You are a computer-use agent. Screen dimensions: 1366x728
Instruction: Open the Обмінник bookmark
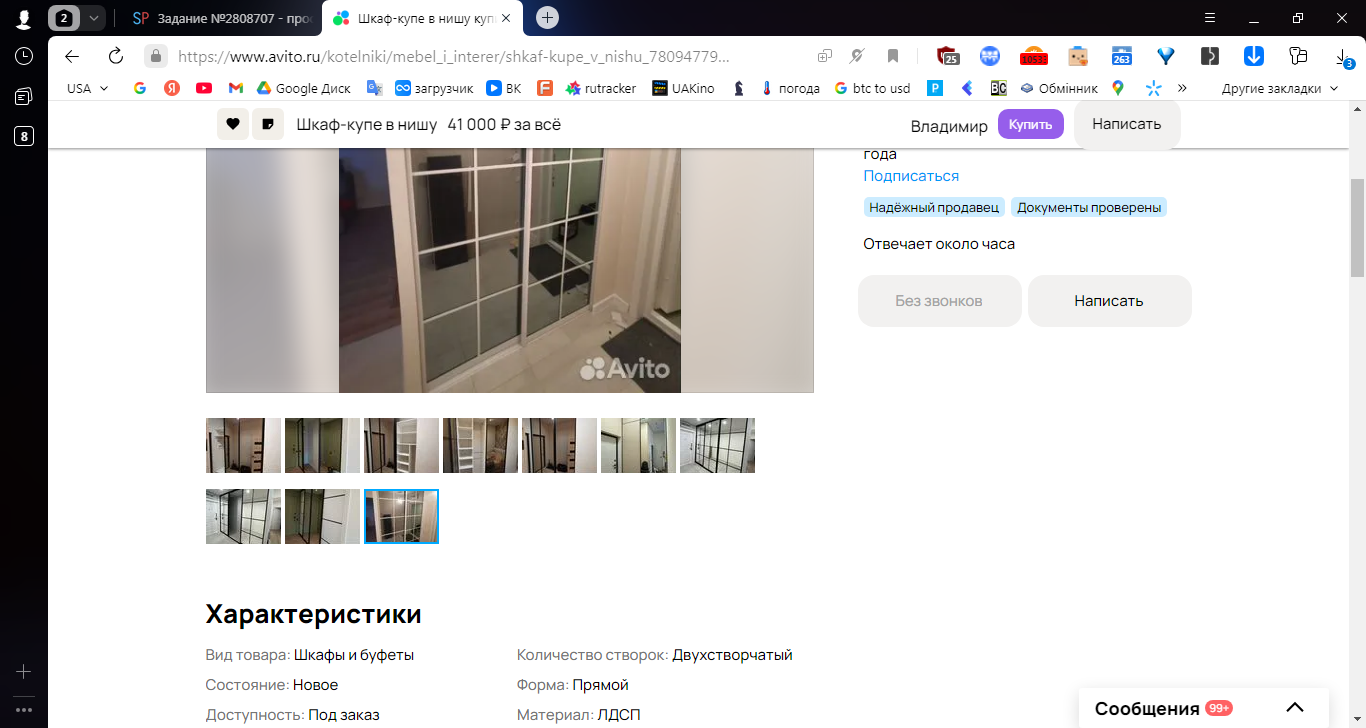(x=1059, y=88)
